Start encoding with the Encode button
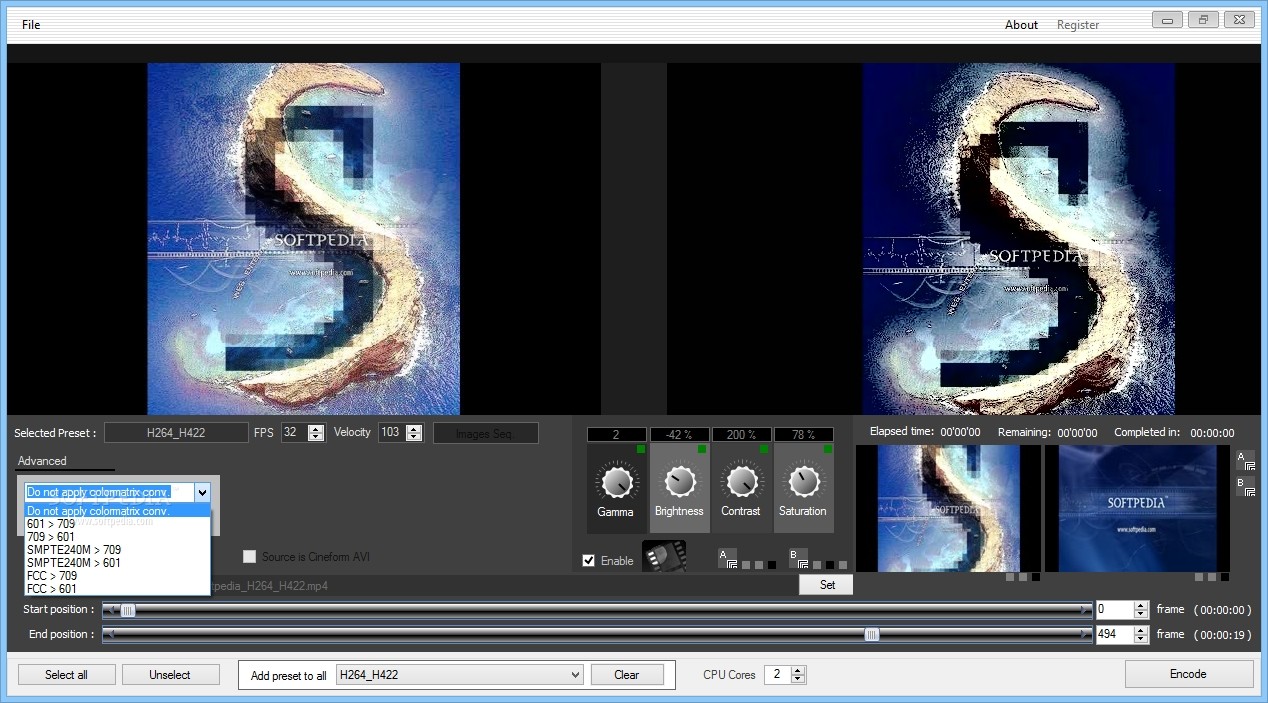Viewport: 1268px width, 703px height. pos(1188,674)
